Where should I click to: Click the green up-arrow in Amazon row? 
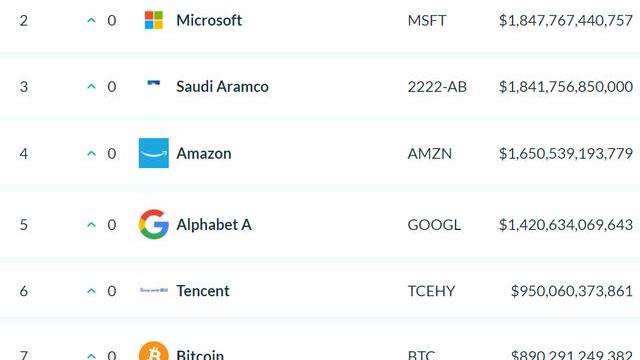coord(91,153)
